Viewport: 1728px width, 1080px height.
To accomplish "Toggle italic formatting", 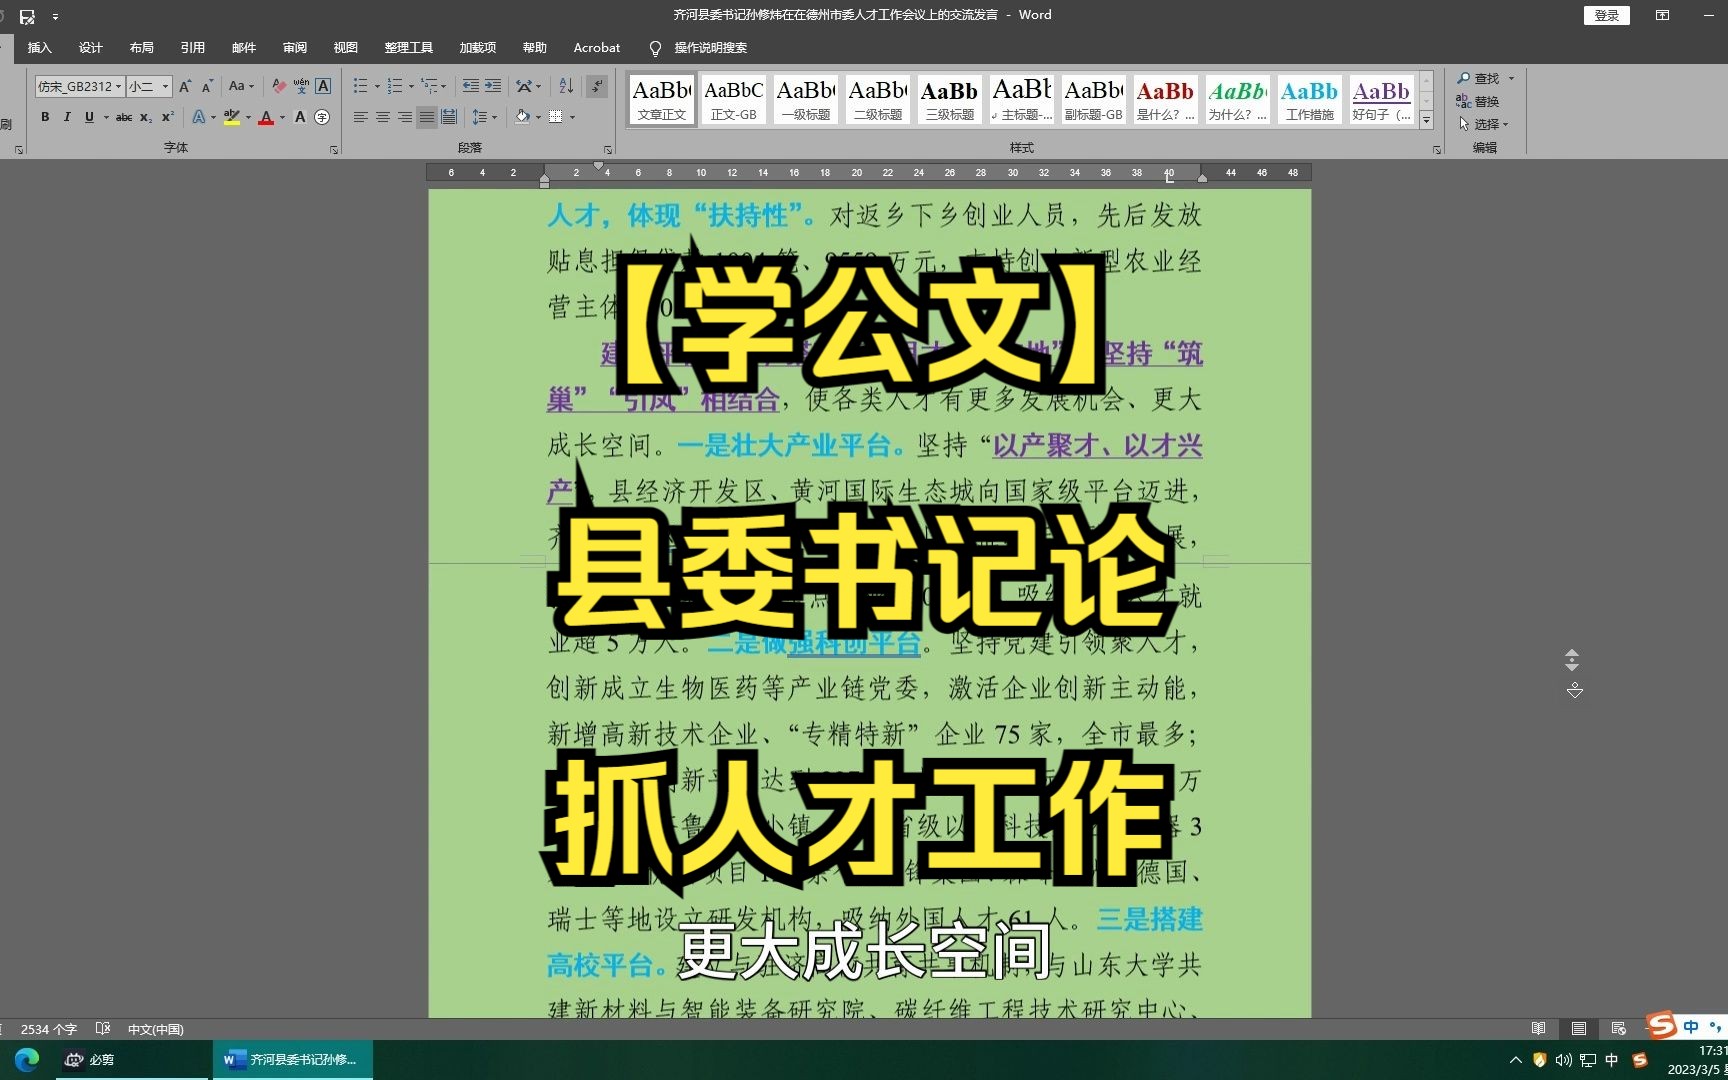I will pyautogui.click(x=67, y=117).
